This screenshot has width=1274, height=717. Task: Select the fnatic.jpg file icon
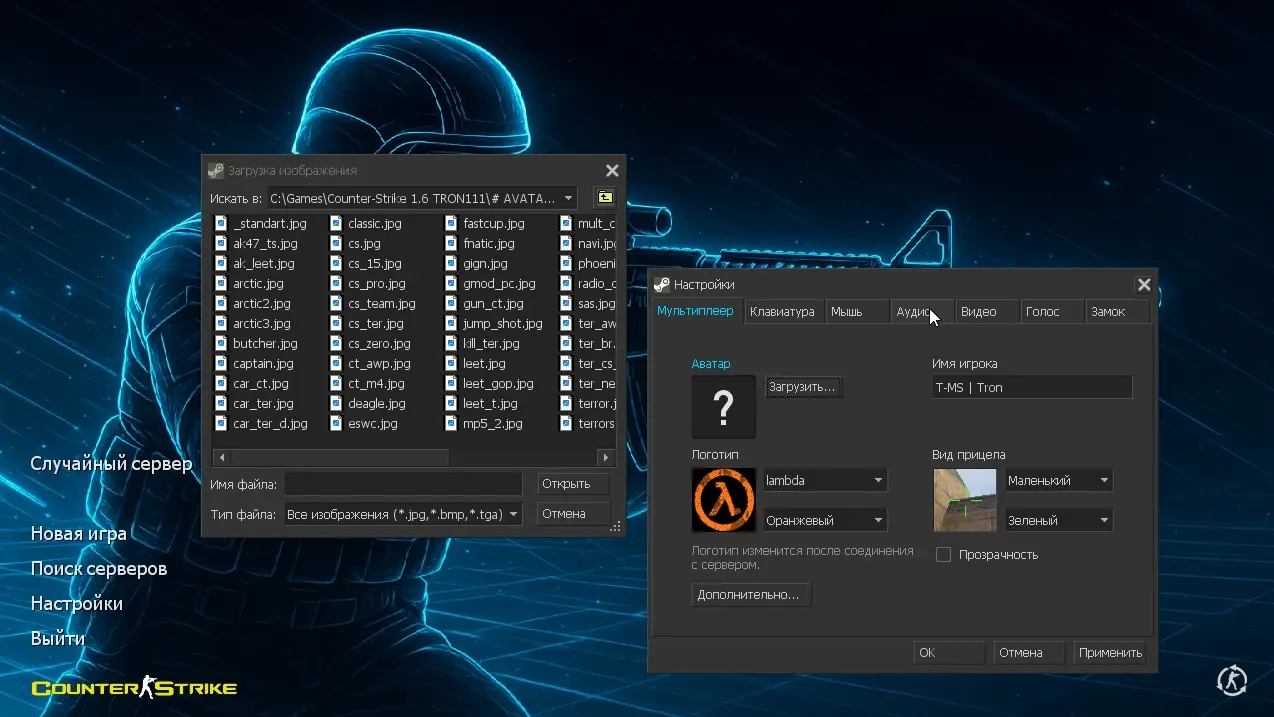click(x=451, y=244)
